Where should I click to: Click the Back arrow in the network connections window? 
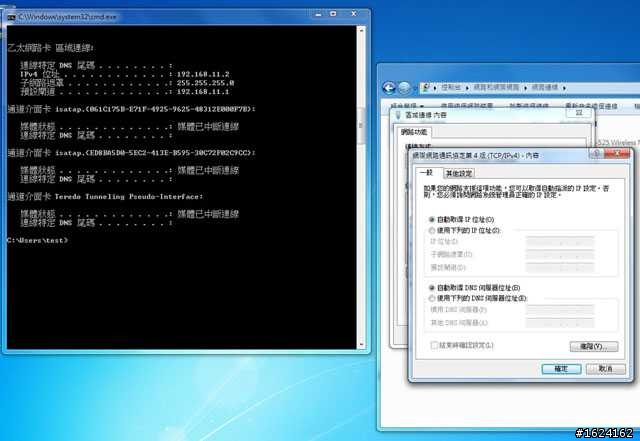(389, 88)
